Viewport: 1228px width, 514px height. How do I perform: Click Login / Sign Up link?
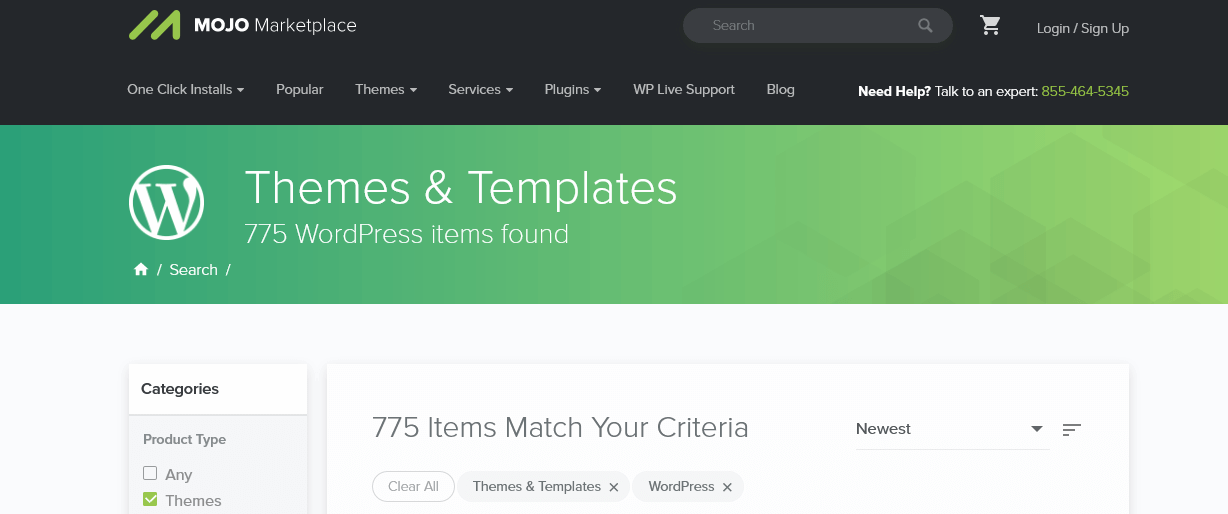[x=1083, y=28]
